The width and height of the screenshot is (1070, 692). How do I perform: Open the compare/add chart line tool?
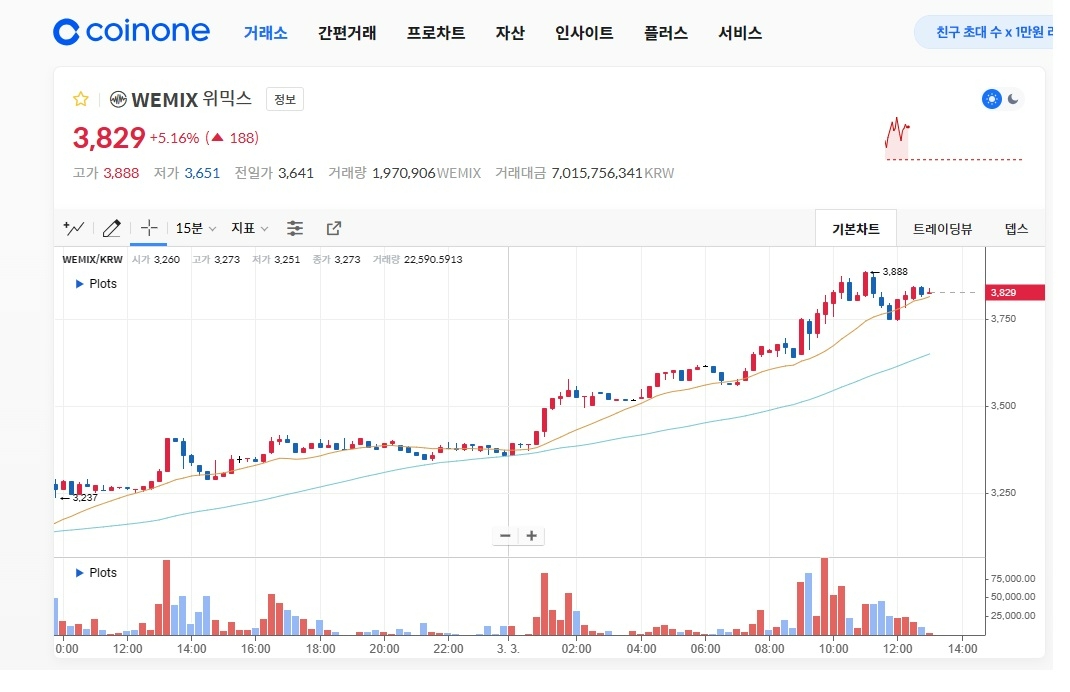[x=74, y=228]
